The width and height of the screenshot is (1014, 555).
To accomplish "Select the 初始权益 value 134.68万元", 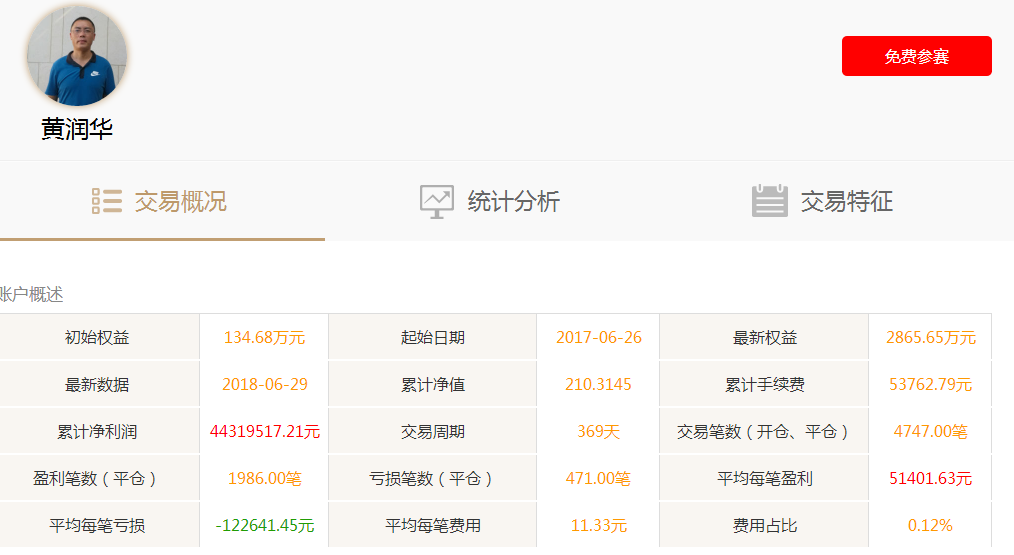I will click(264, 338).
